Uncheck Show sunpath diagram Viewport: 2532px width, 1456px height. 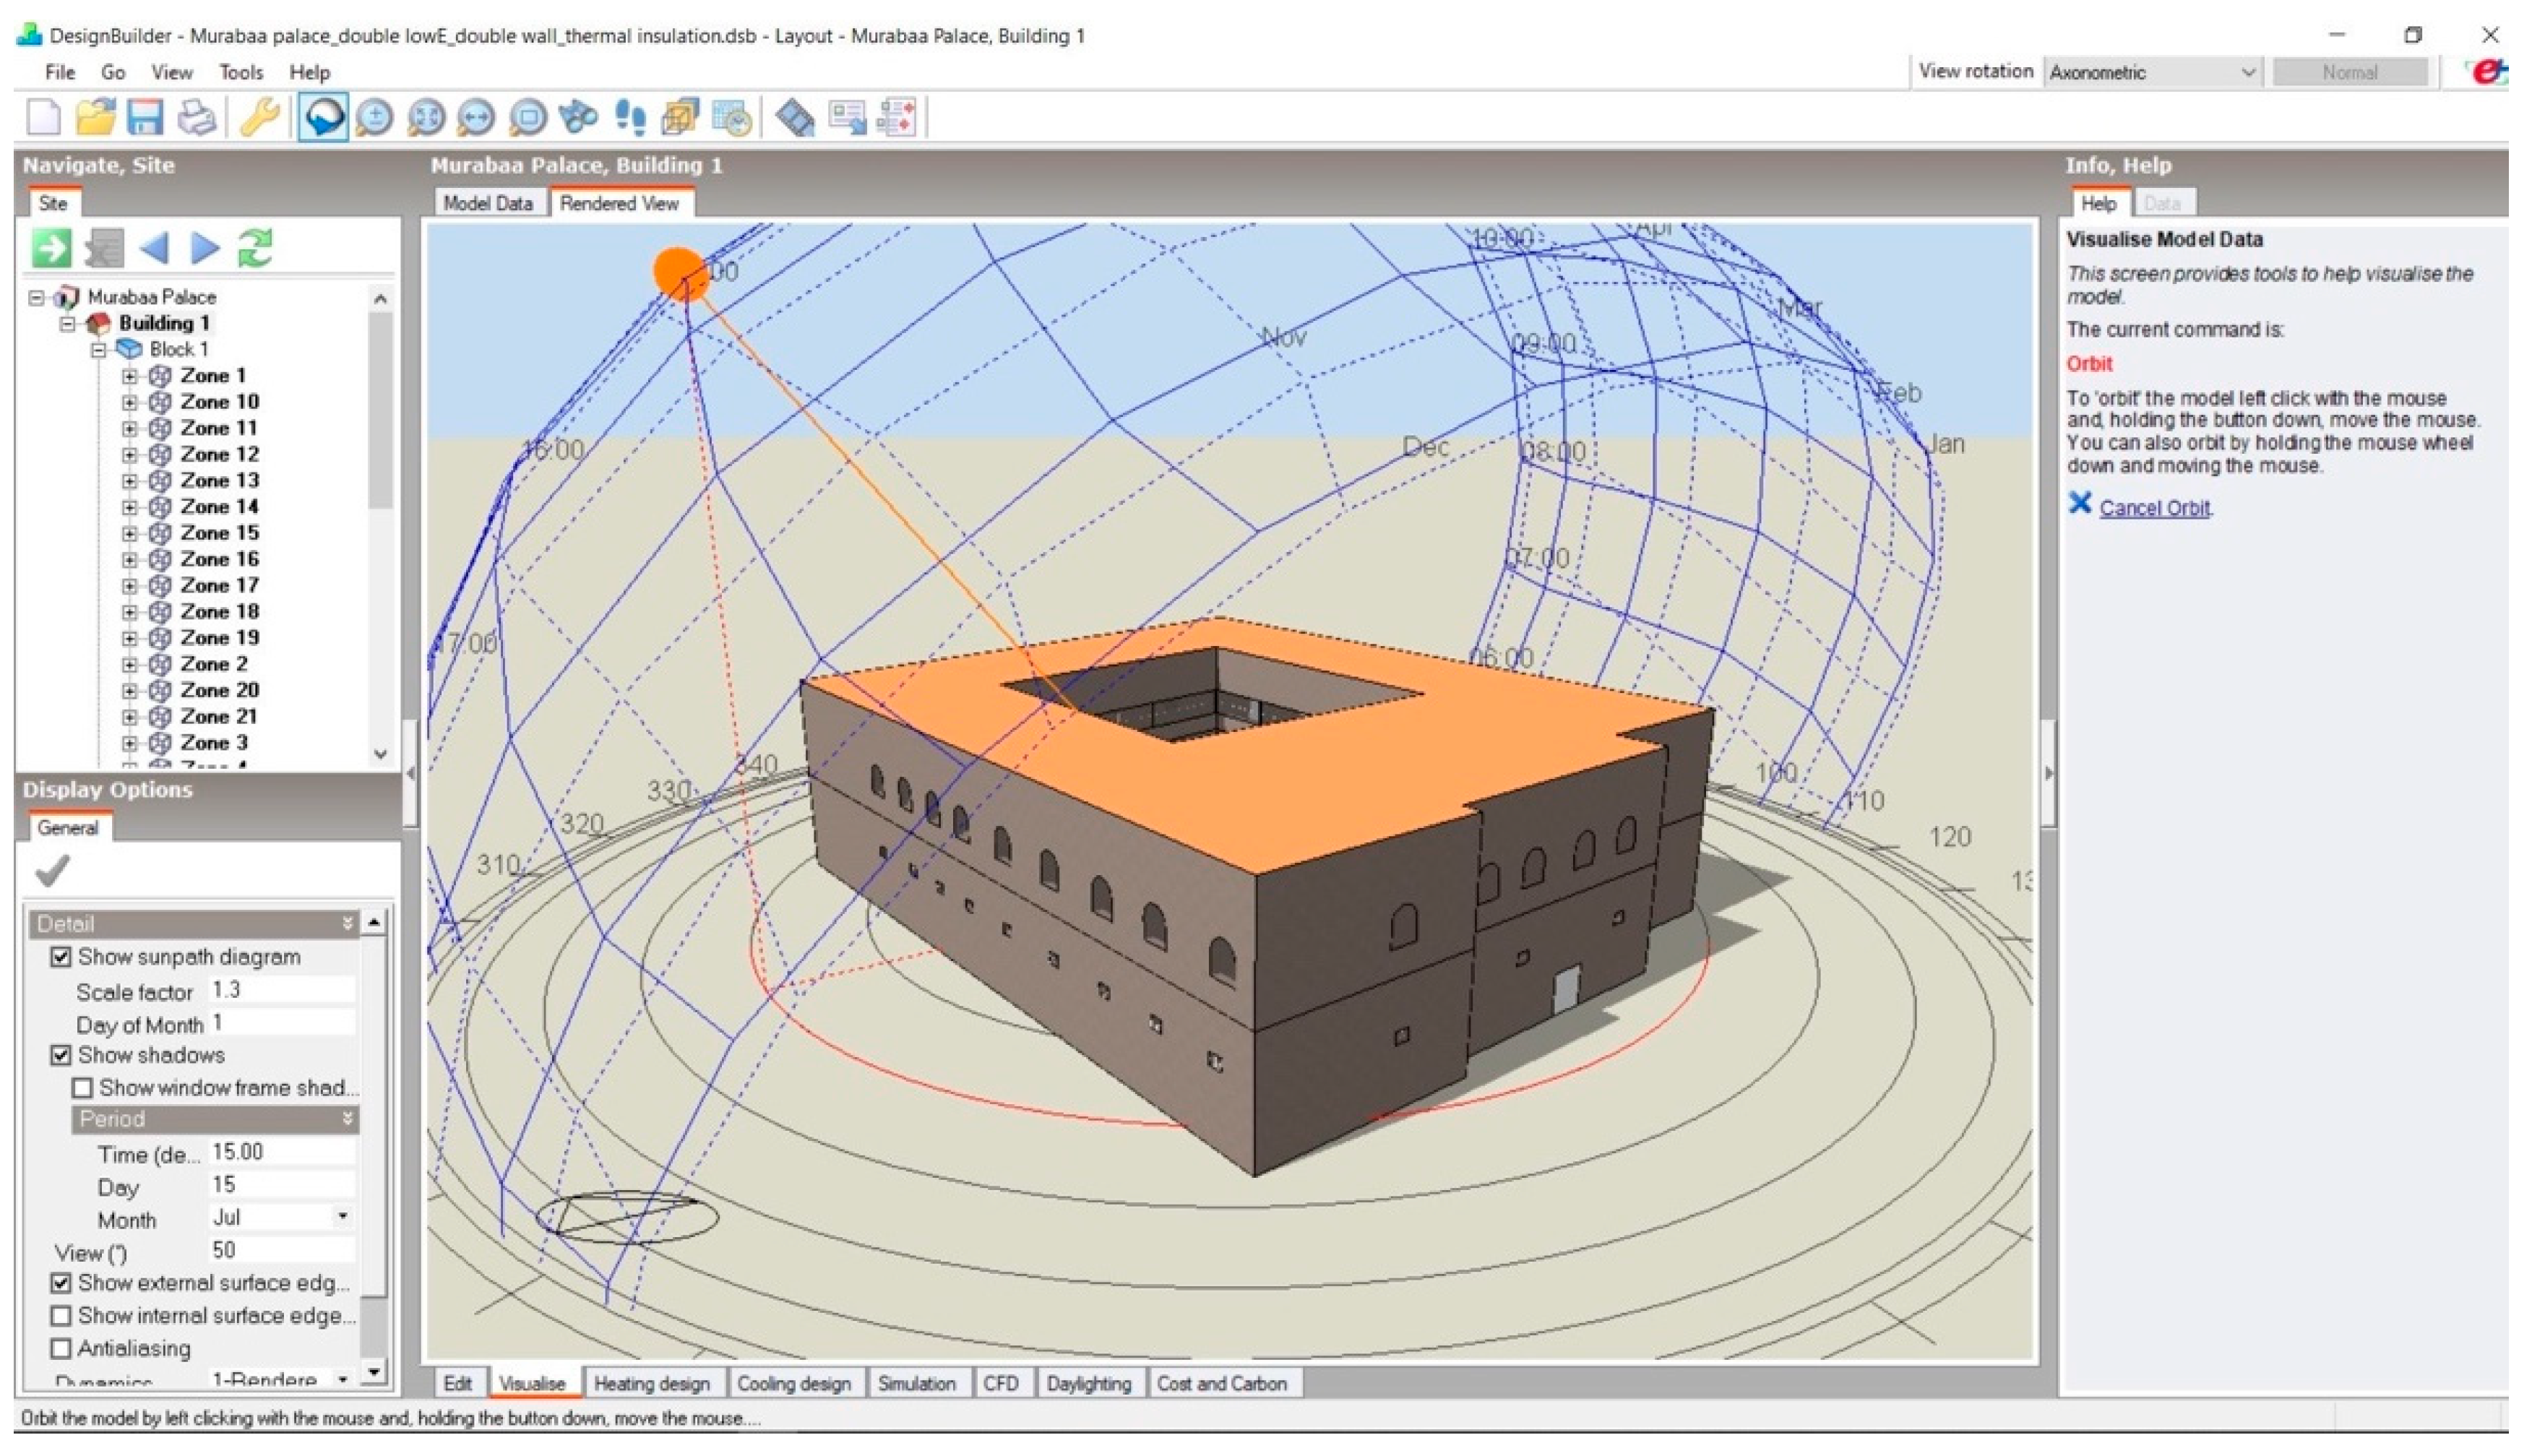61,957
